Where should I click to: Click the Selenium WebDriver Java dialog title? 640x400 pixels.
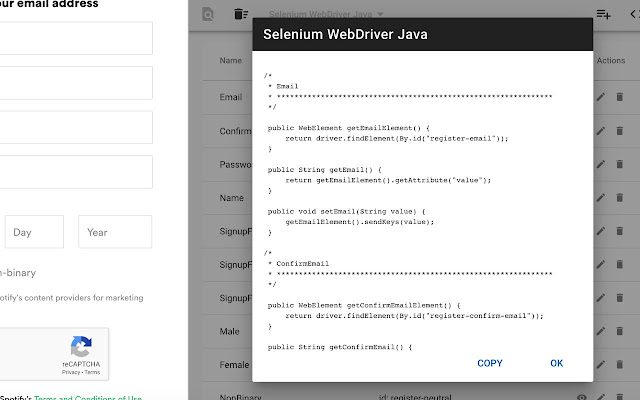[x=345, y=34]
